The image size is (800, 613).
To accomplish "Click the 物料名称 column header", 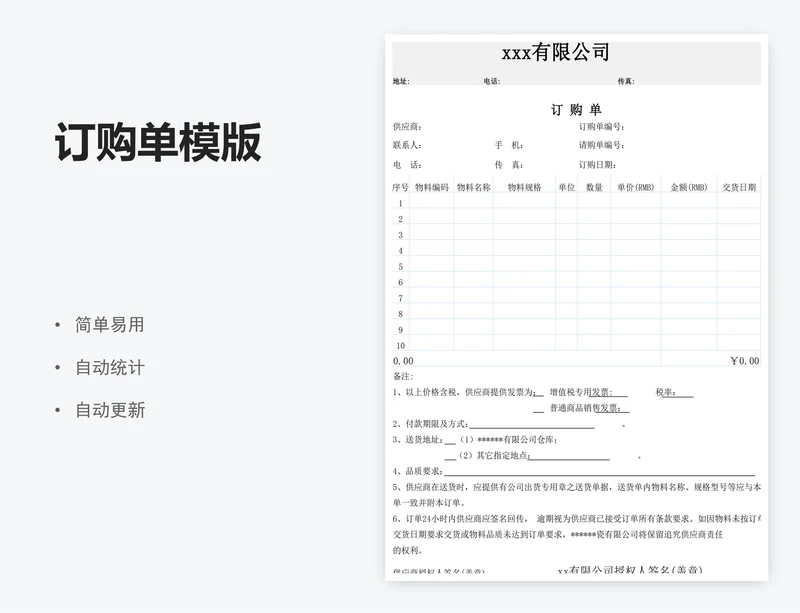I will coord(473,187).
